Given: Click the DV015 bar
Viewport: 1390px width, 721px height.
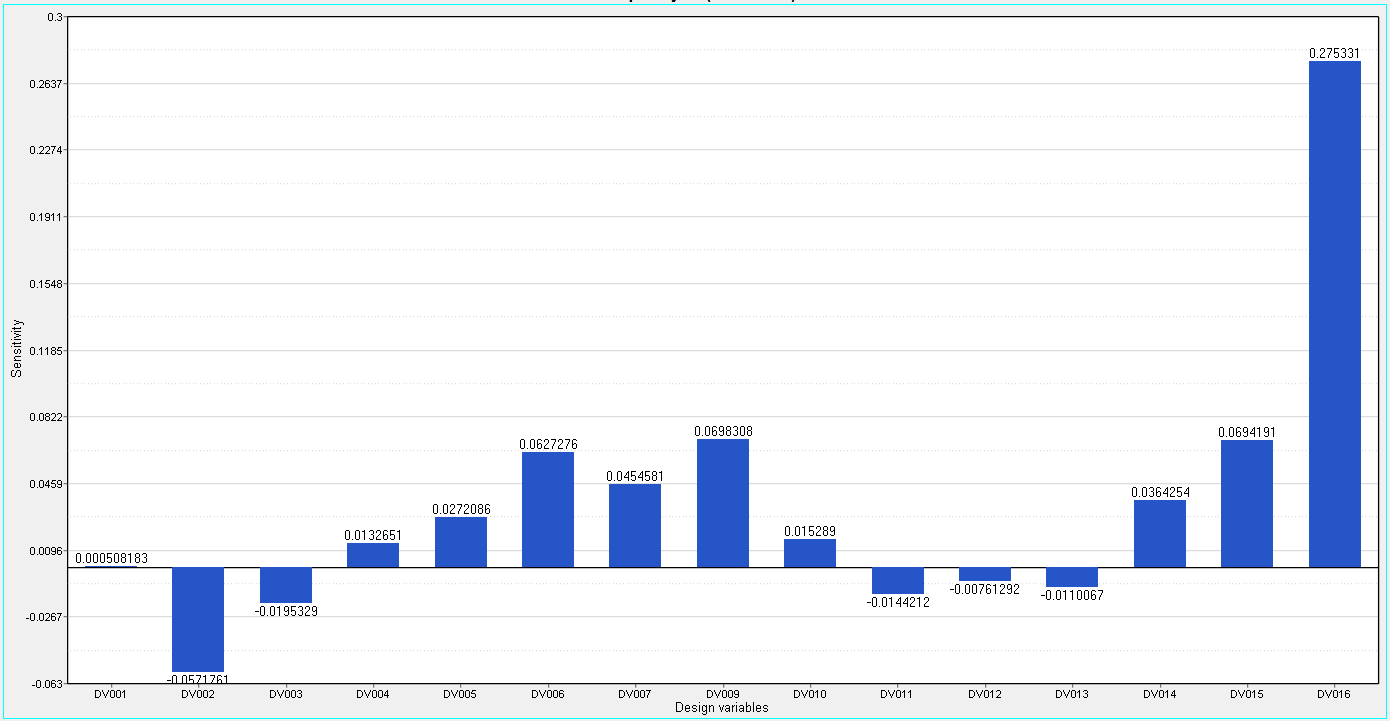Looking at the screenshot, I should pos(1246,503).
